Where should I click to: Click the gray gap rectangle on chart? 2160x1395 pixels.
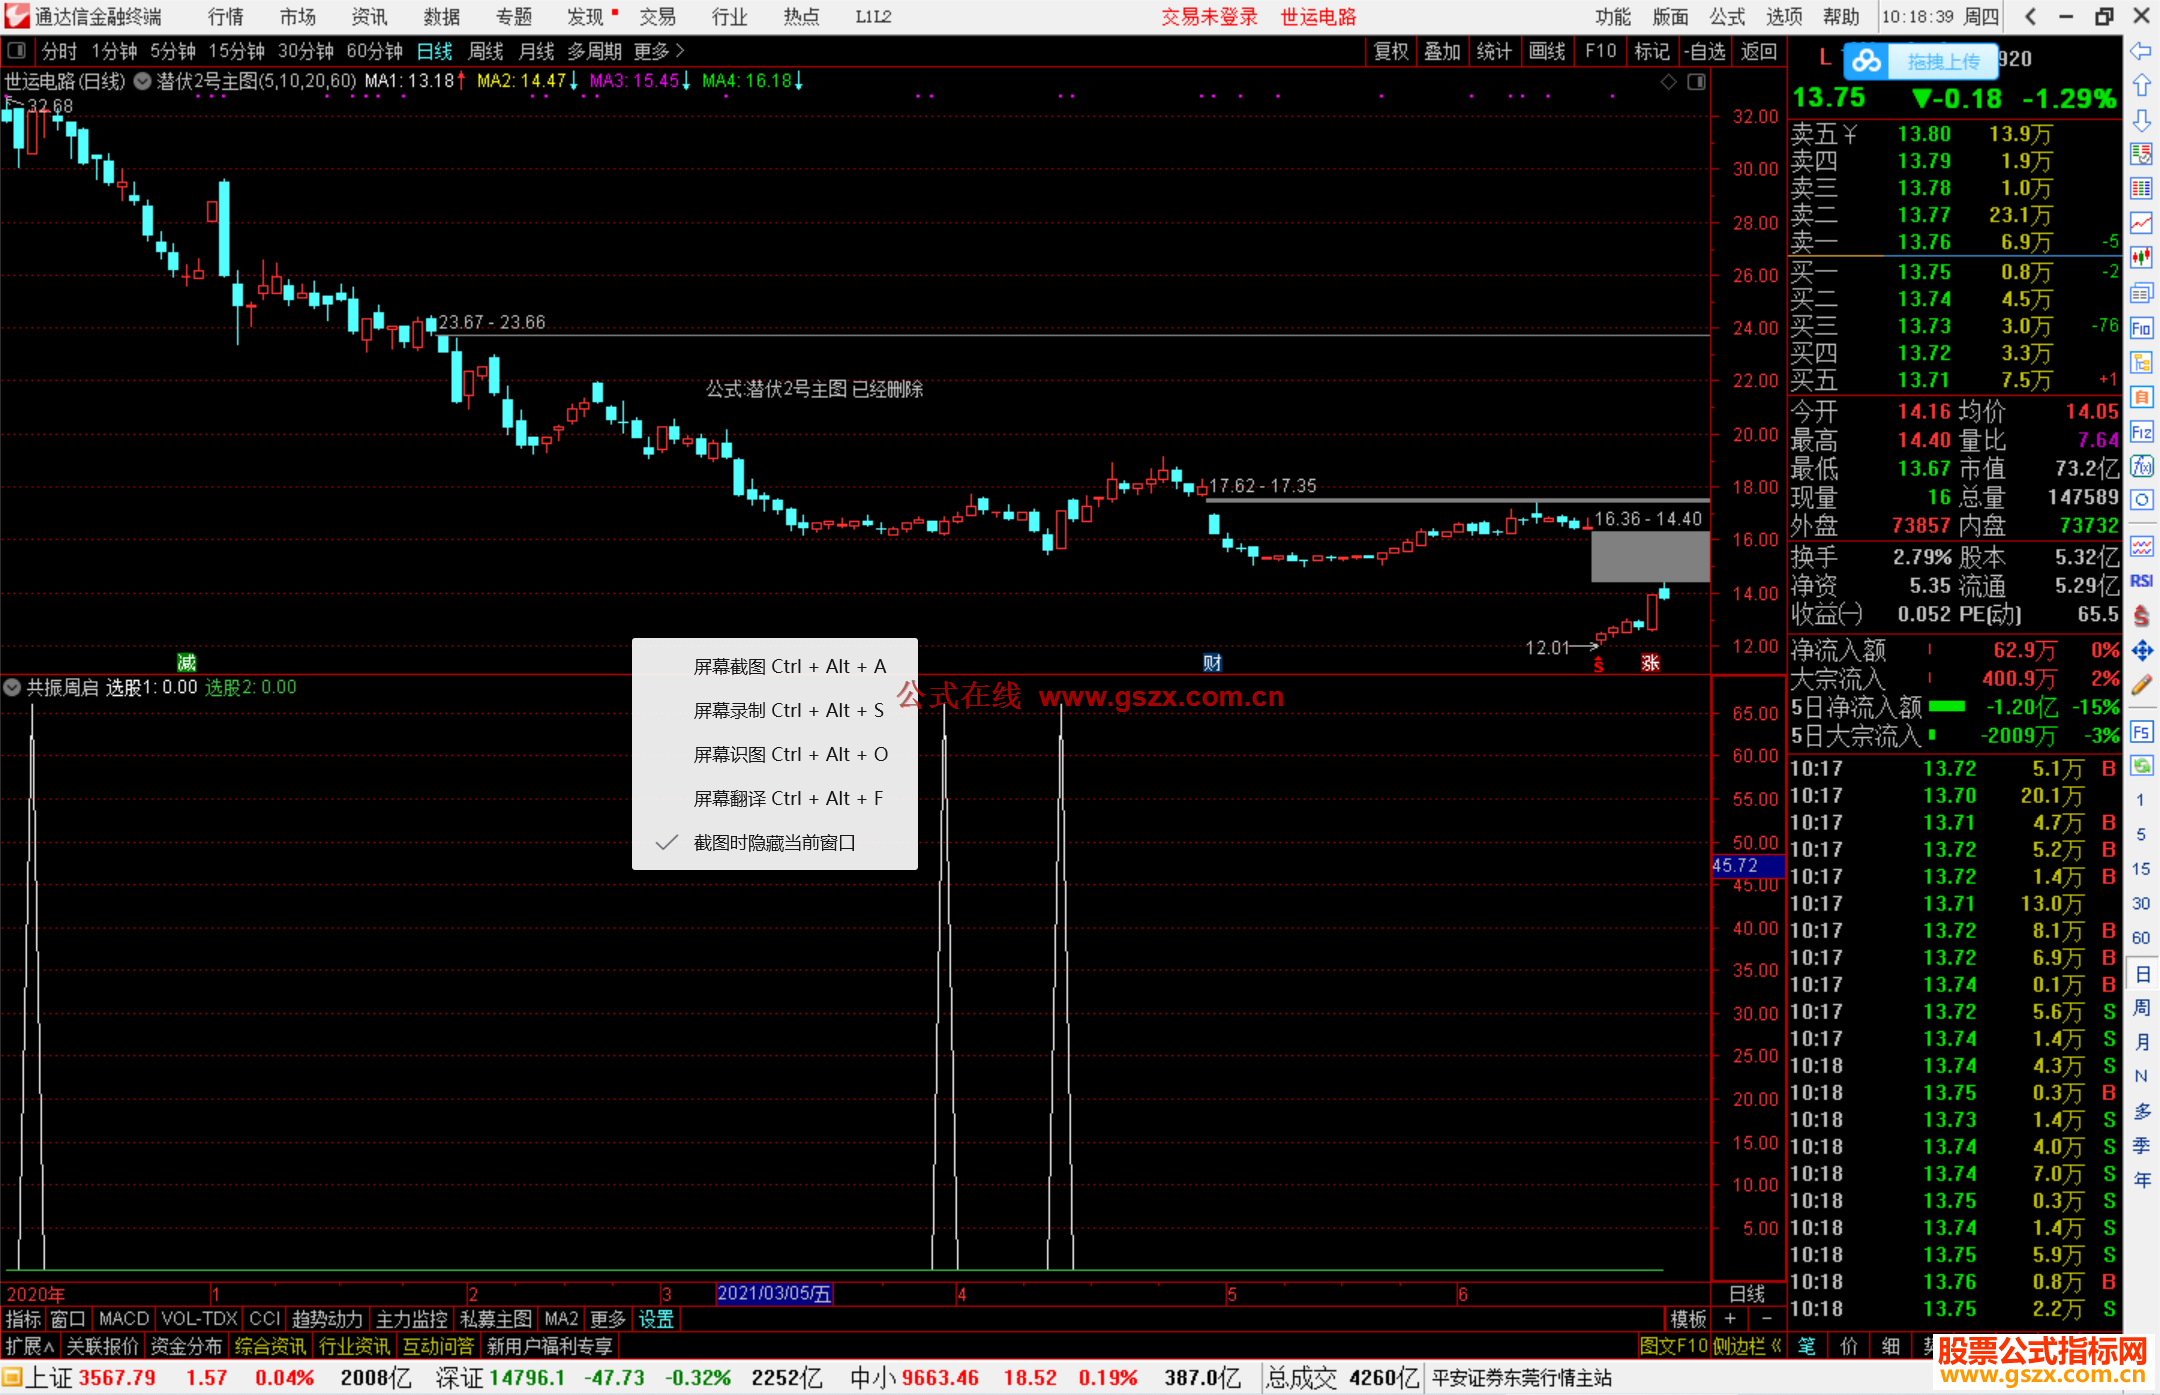click(1650, 557)
